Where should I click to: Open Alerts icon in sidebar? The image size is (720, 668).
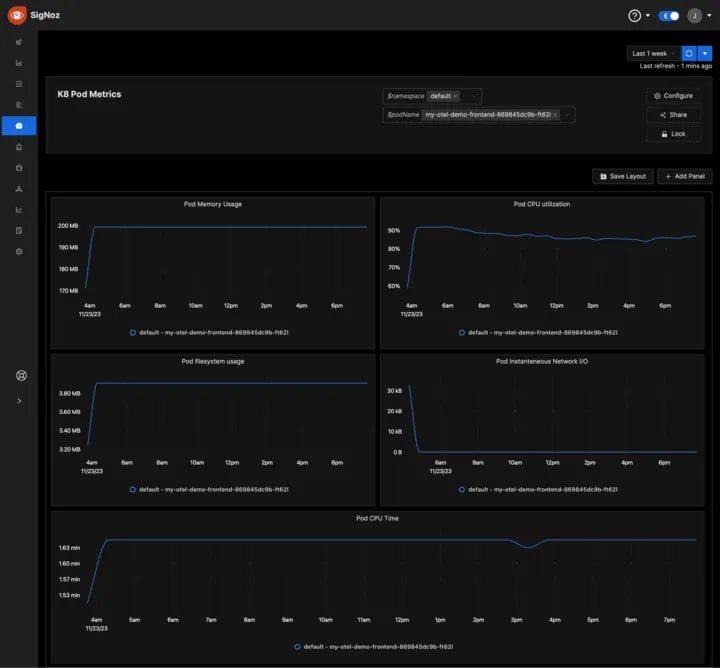coord(19,147)
